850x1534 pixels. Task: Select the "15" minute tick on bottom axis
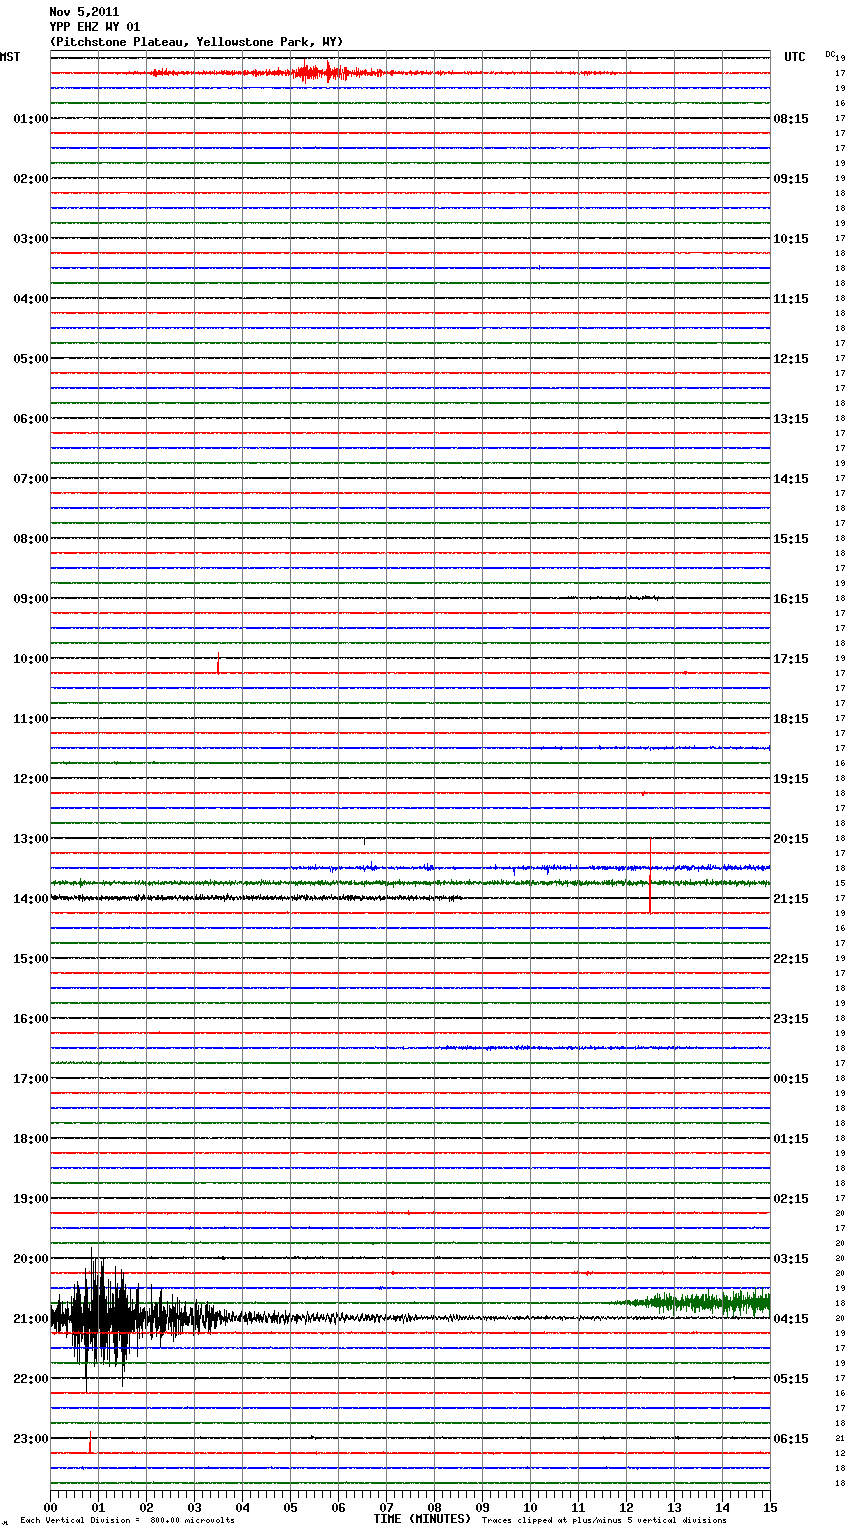click(770, 1507)
